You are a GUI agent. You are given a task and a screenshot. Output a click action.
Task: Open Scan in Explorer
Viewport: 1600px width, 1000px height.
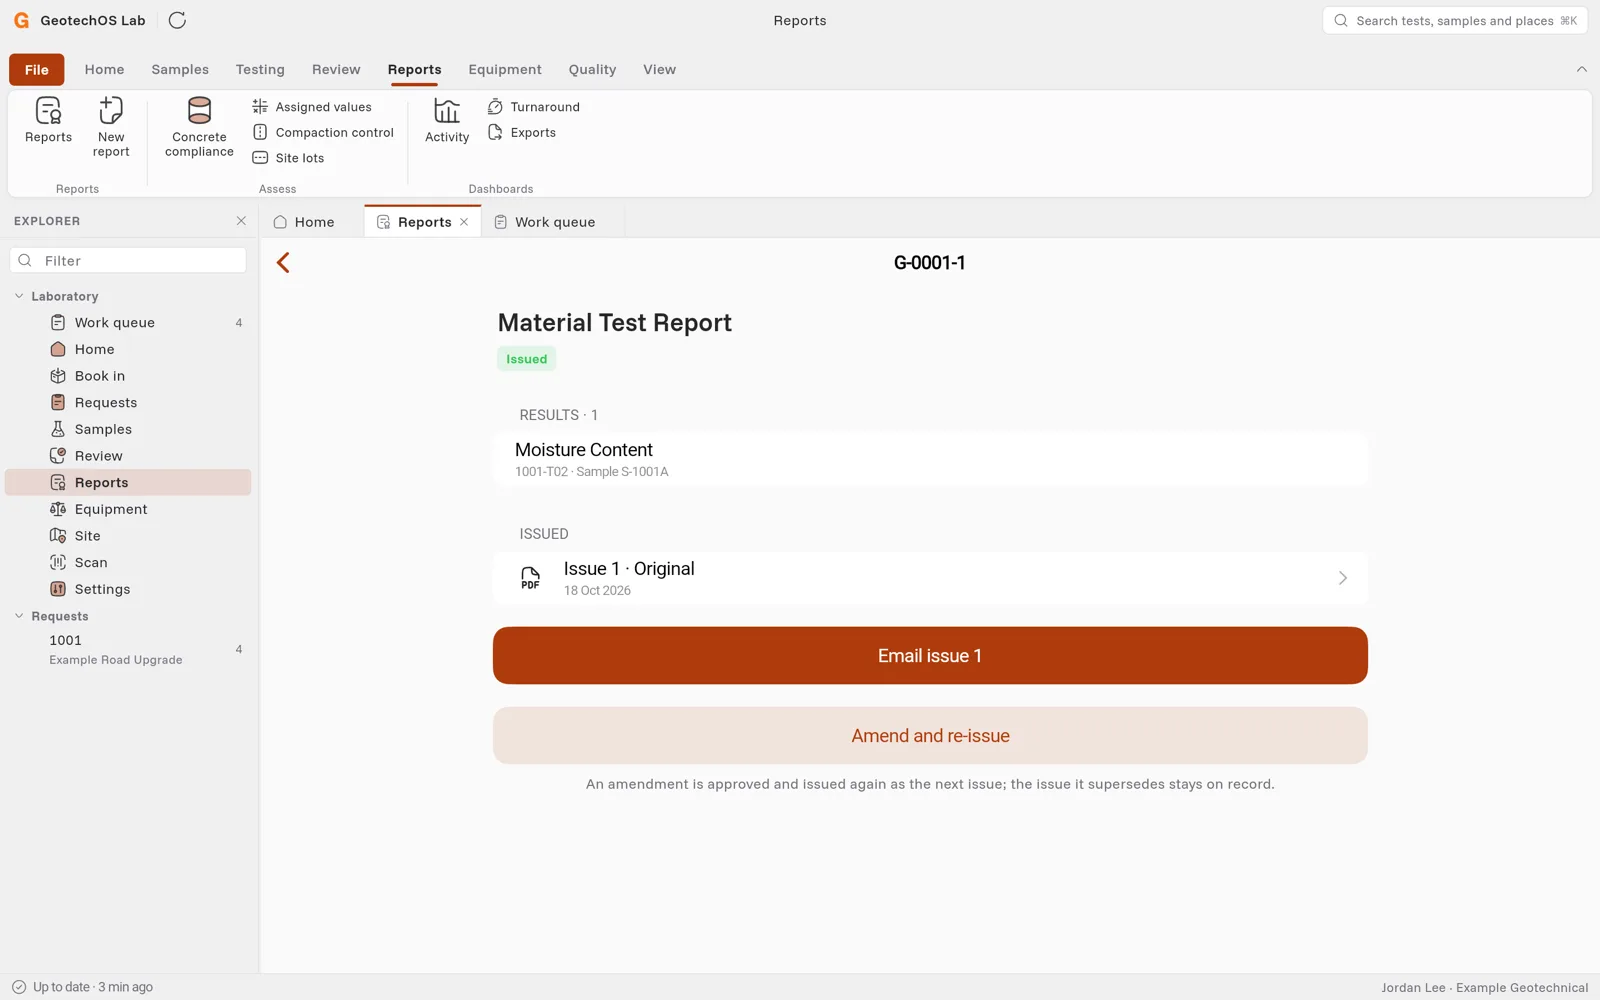tap(128, 563)
